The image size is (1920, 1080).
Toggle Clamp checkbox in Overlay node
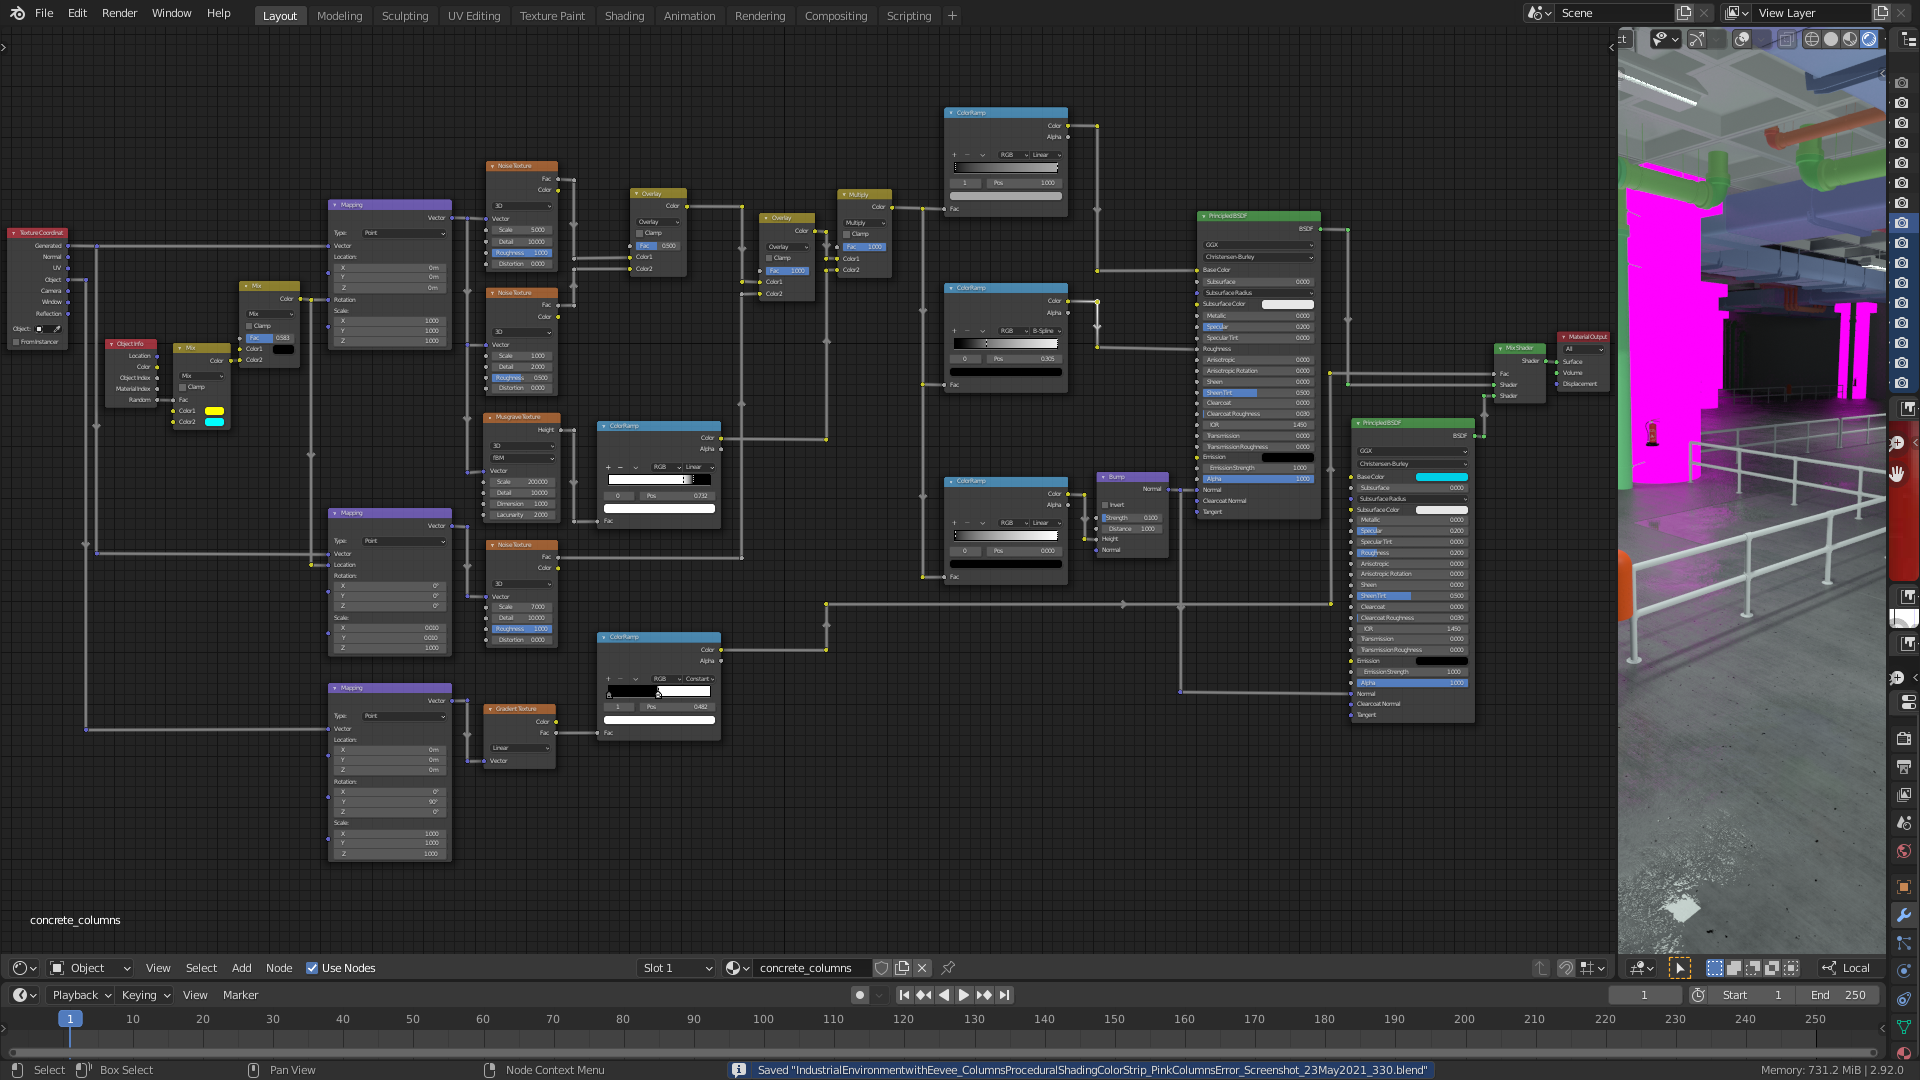pos(640,233)
